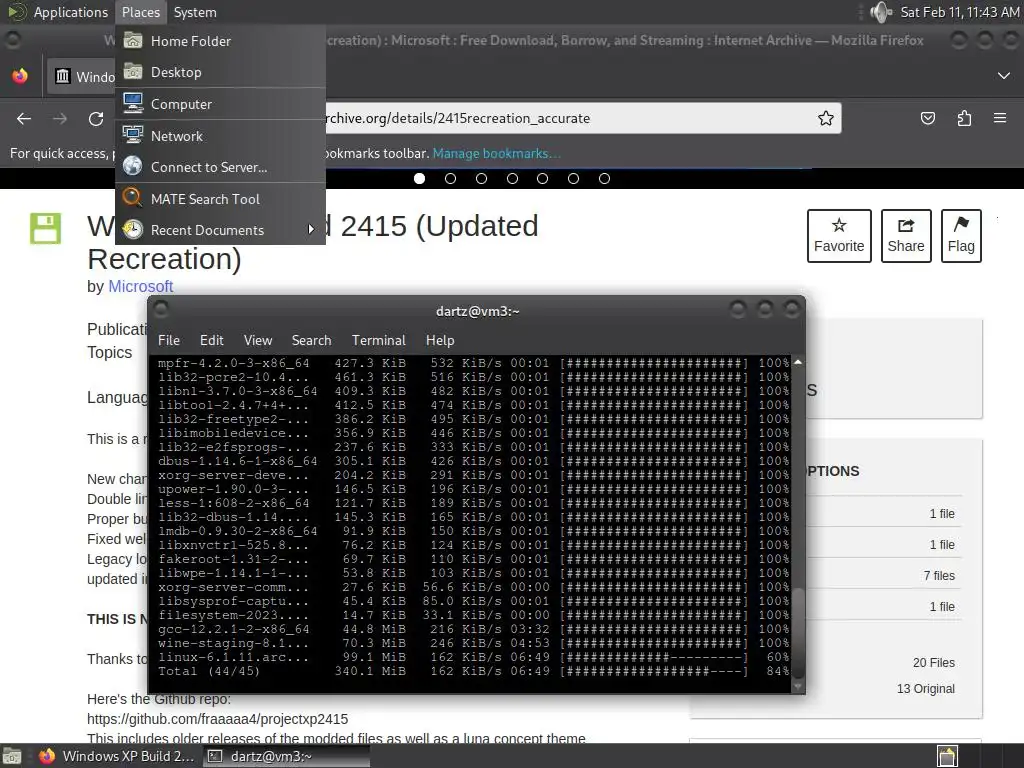
Task: Open the Applications menu in panel
Action: click(57, 12)
